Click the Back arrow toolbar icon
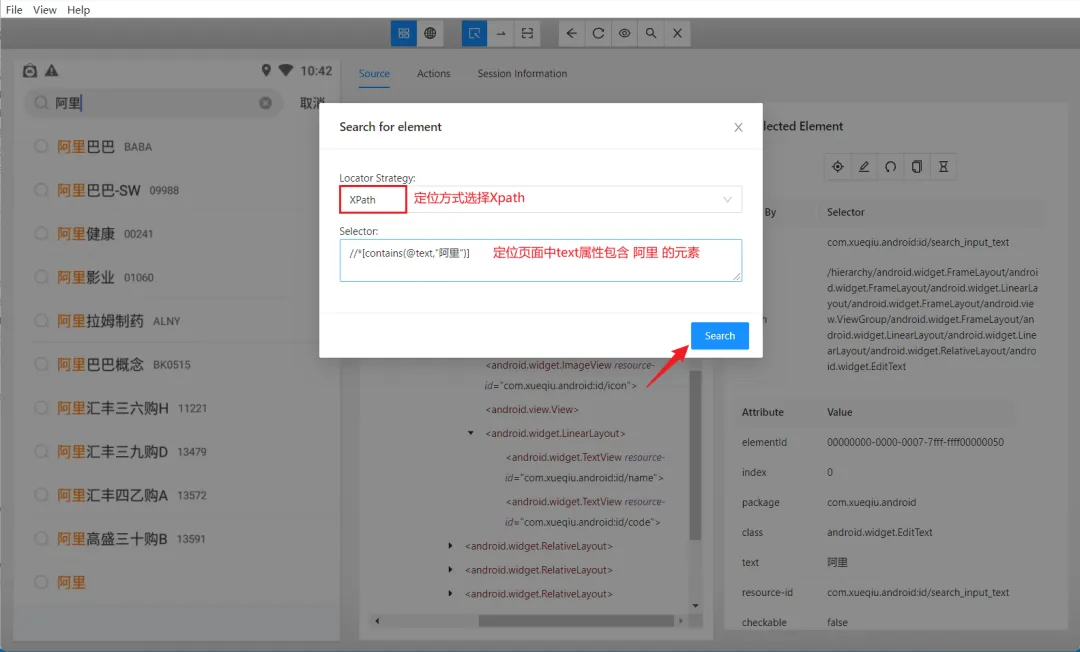 click(x=571, y=33)
